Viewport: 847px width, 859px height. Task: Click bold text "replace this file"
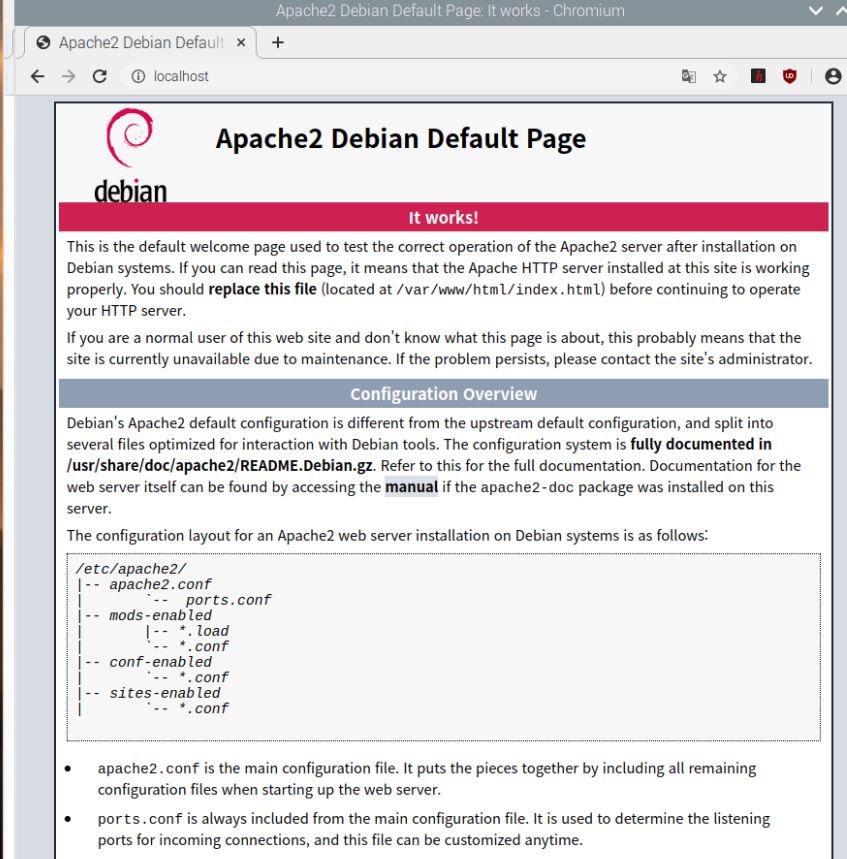click(x=262, y=289)
